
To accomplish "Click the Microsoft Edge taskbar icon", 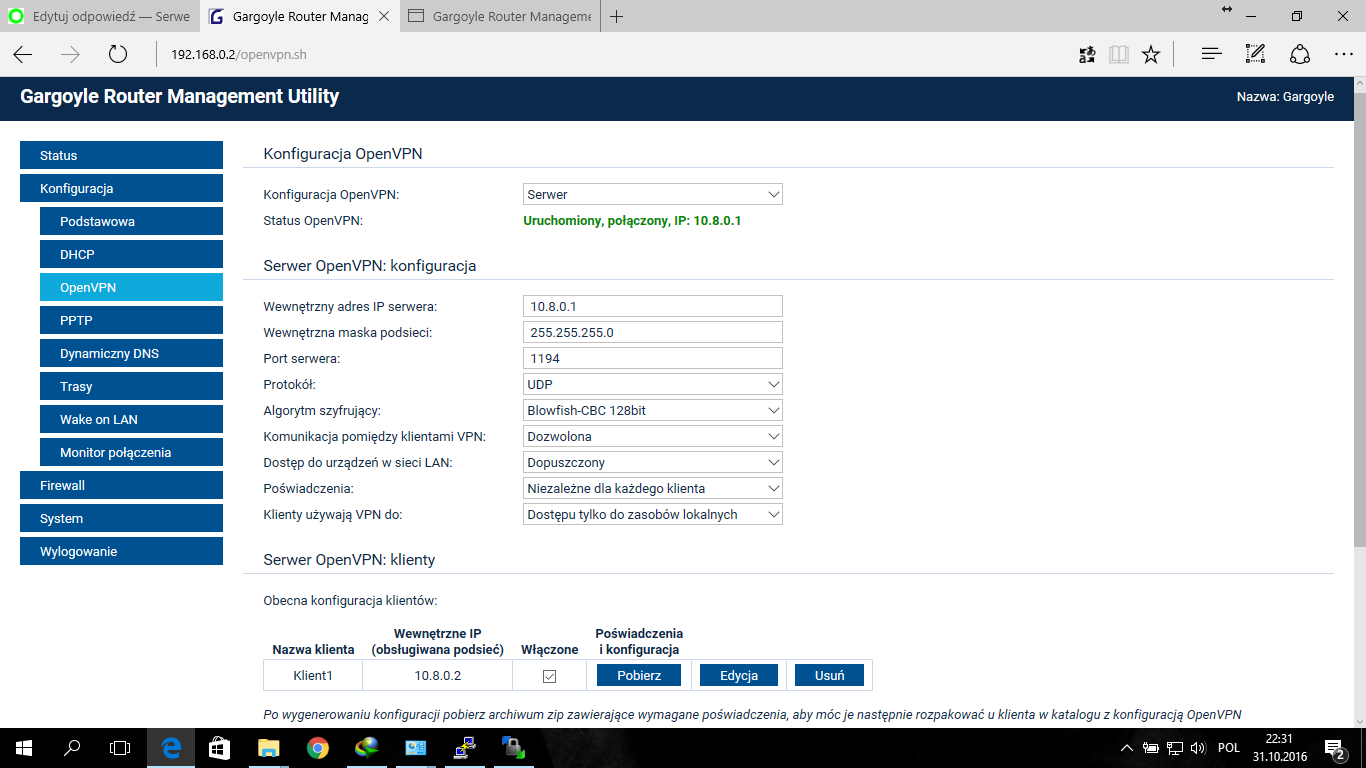I will coord(171,747).
